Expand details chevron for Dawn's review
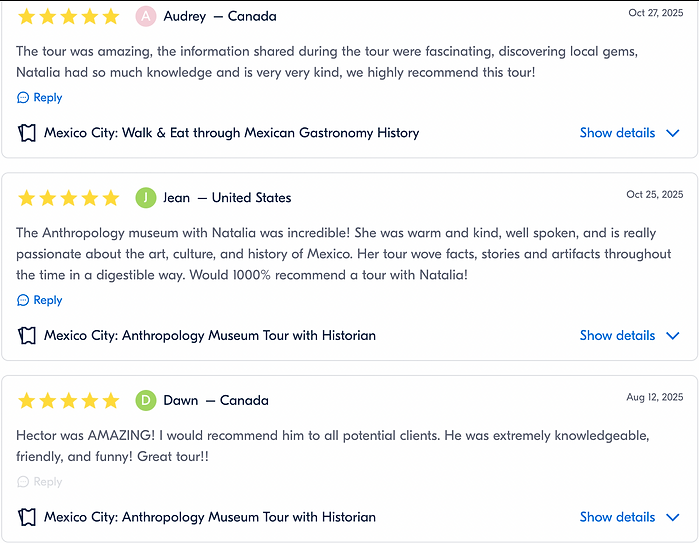This screenshot has height=543, width=699. click(673, 517)
